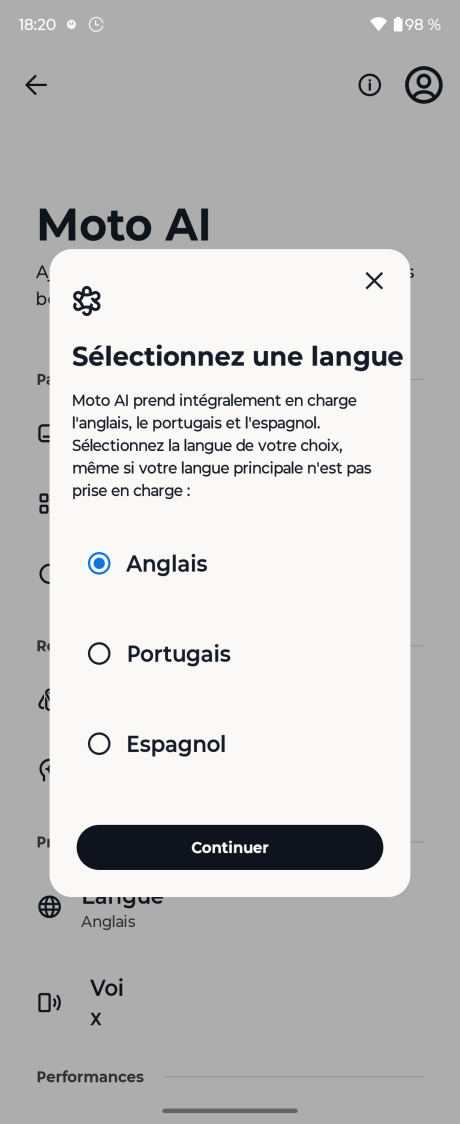Tap the Moto AI flower logo
The height and width of the screenshot is (1124, 460).
[87, 301]
